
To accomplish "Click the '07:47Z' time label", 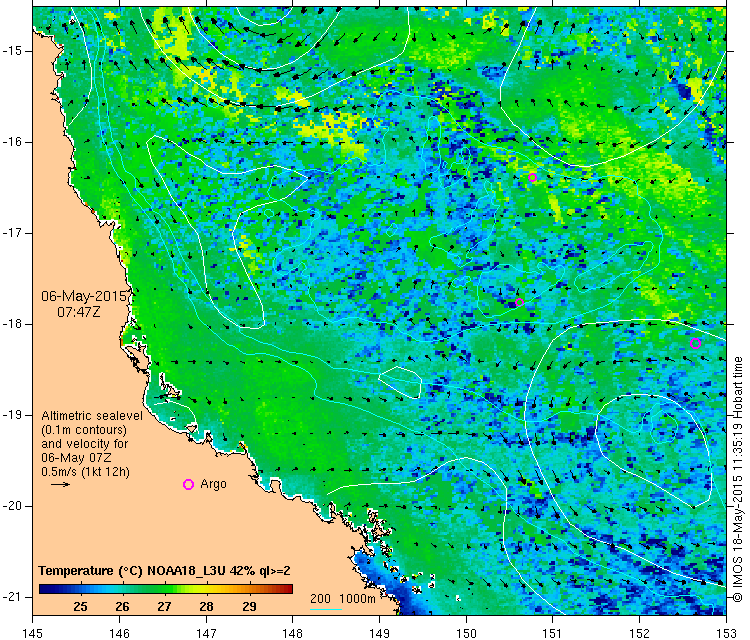I will [79, 312].
